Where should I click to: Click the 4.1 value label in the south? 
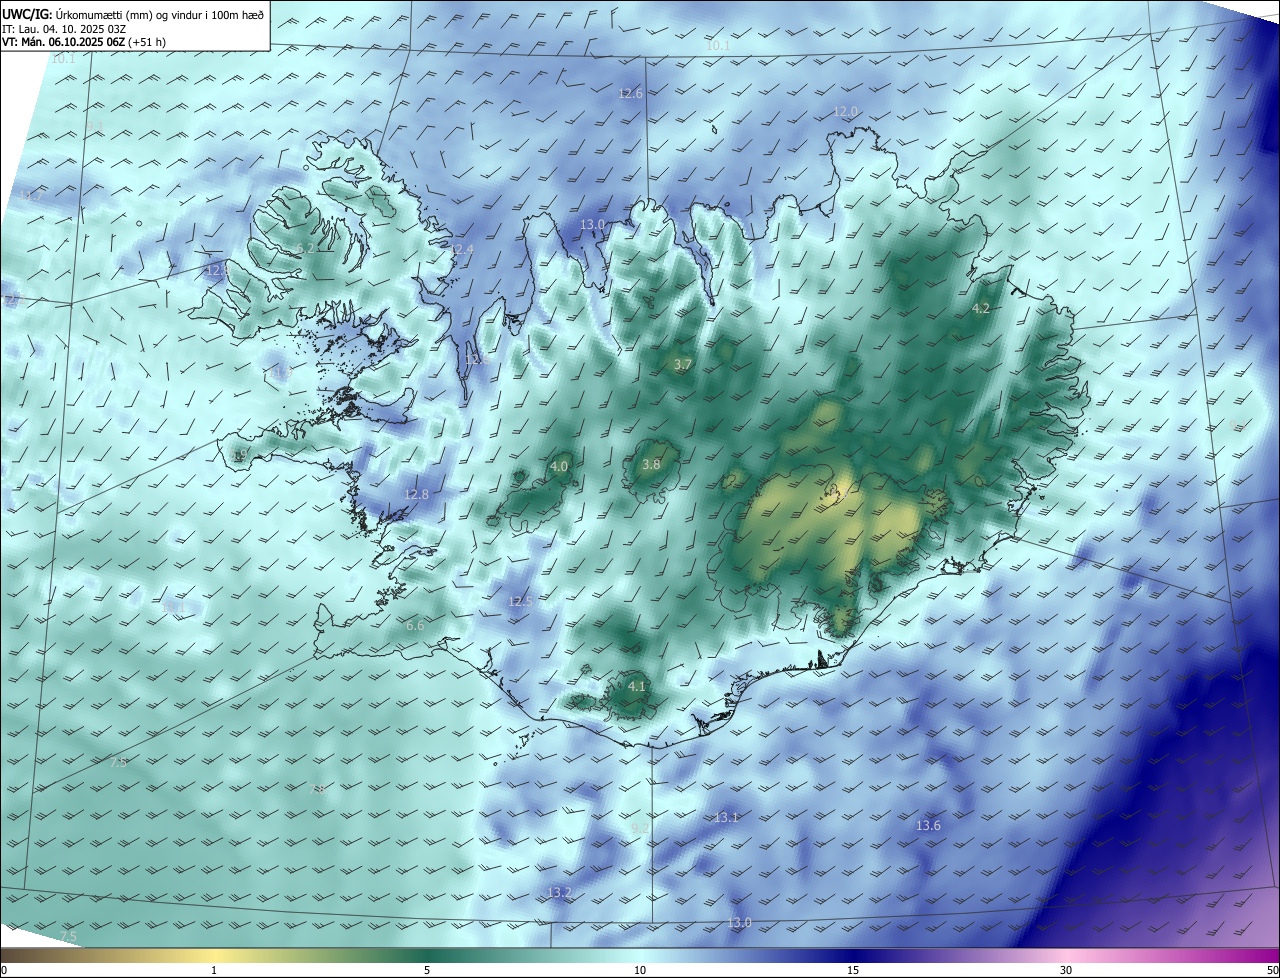[x=637, y=686]
